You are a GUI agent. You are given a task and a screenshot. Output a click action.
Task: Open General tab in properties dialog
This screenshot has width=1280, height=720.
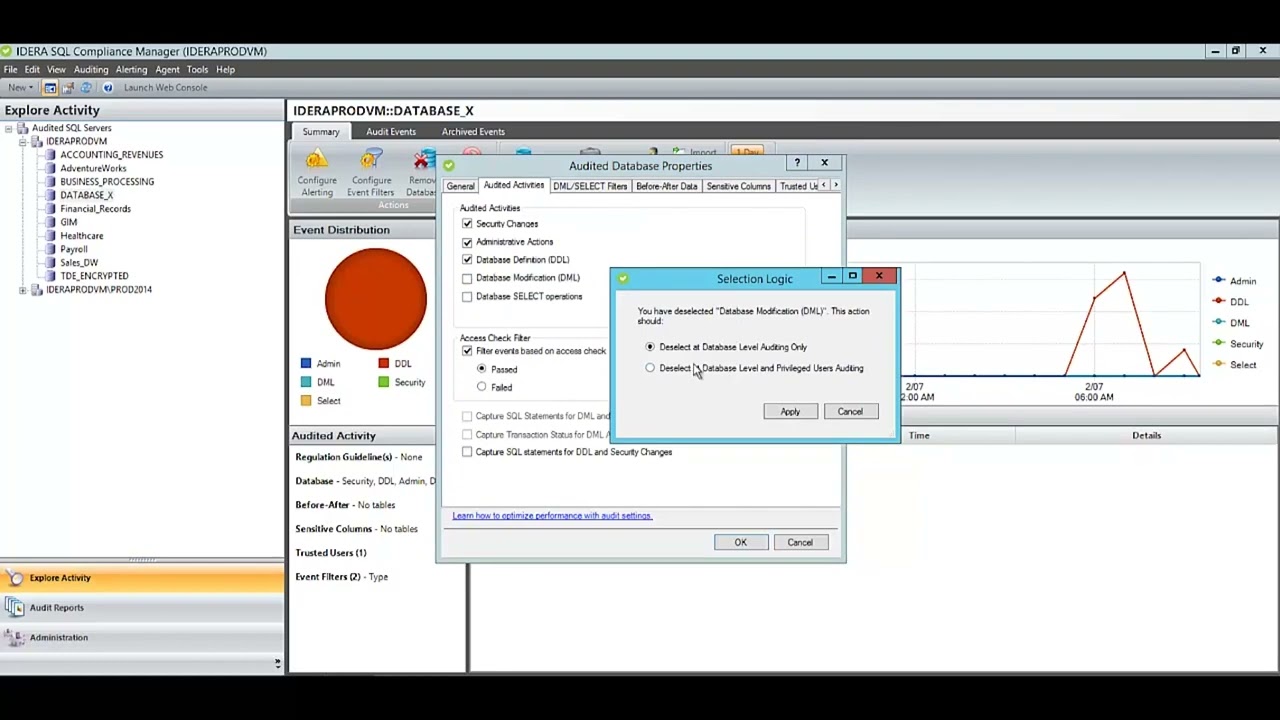tap(460, 186)
